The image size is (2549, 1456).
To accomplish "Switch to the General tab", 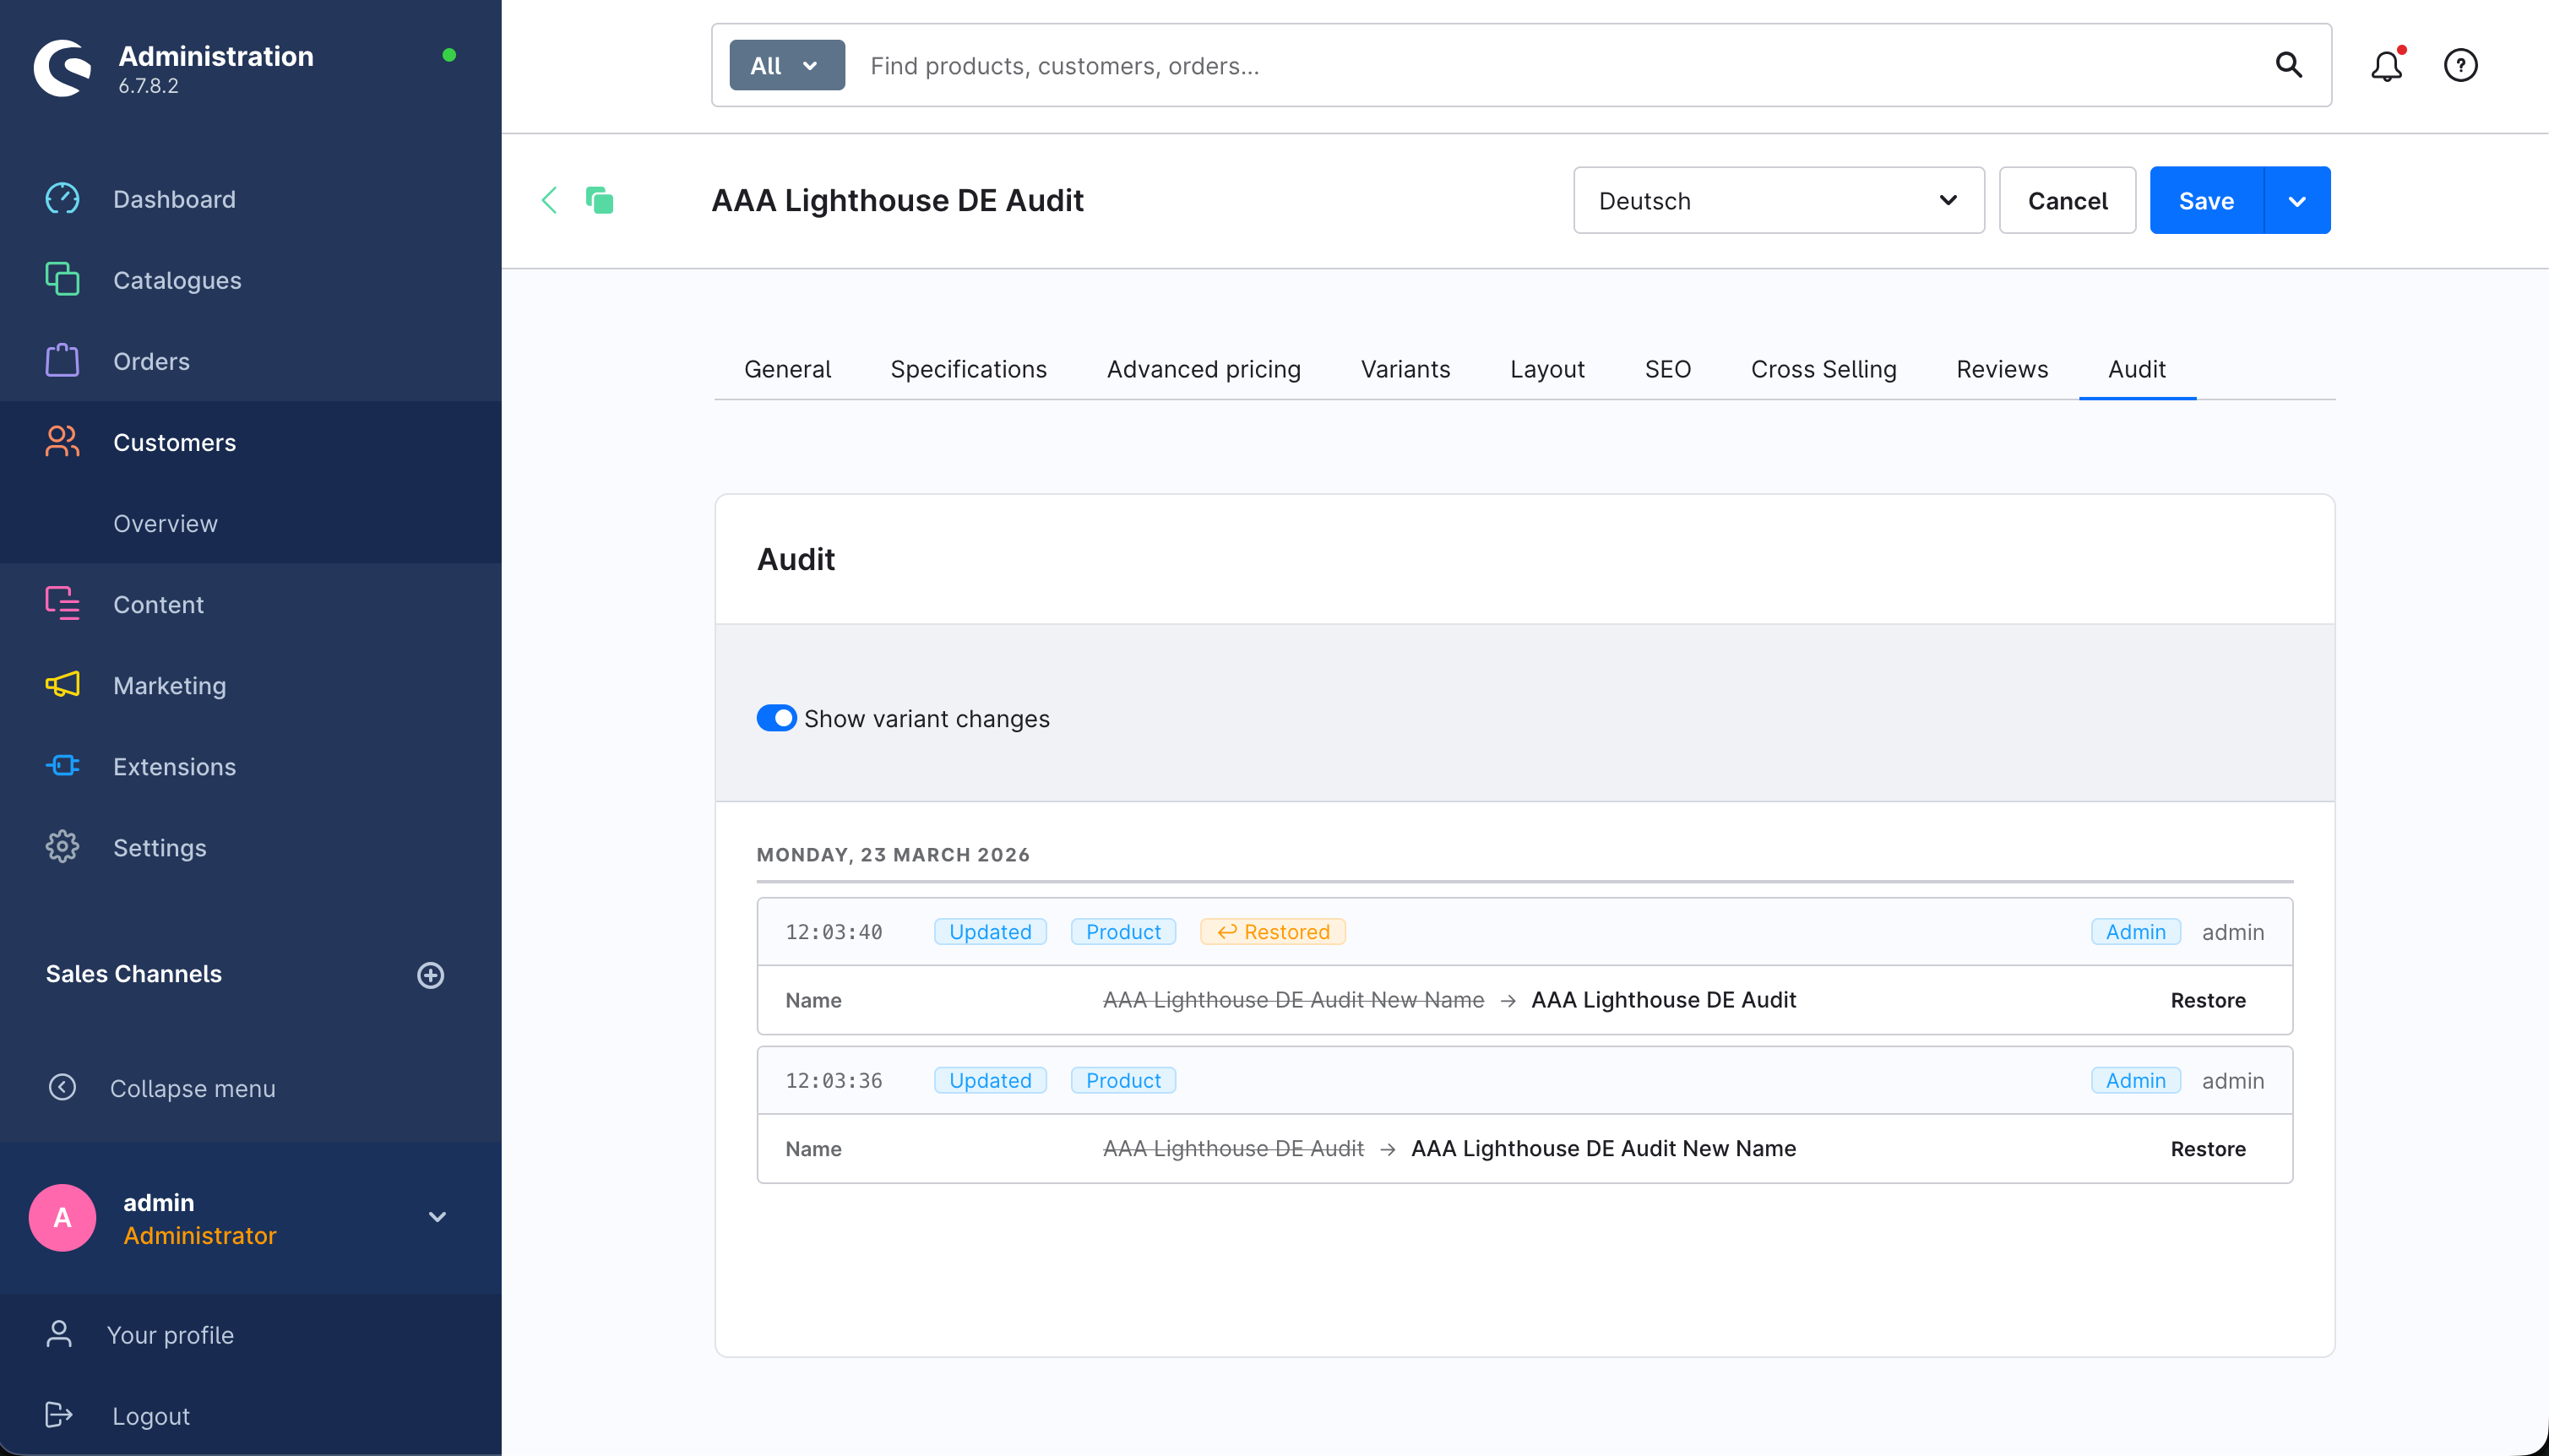I will tap(787, 369).
